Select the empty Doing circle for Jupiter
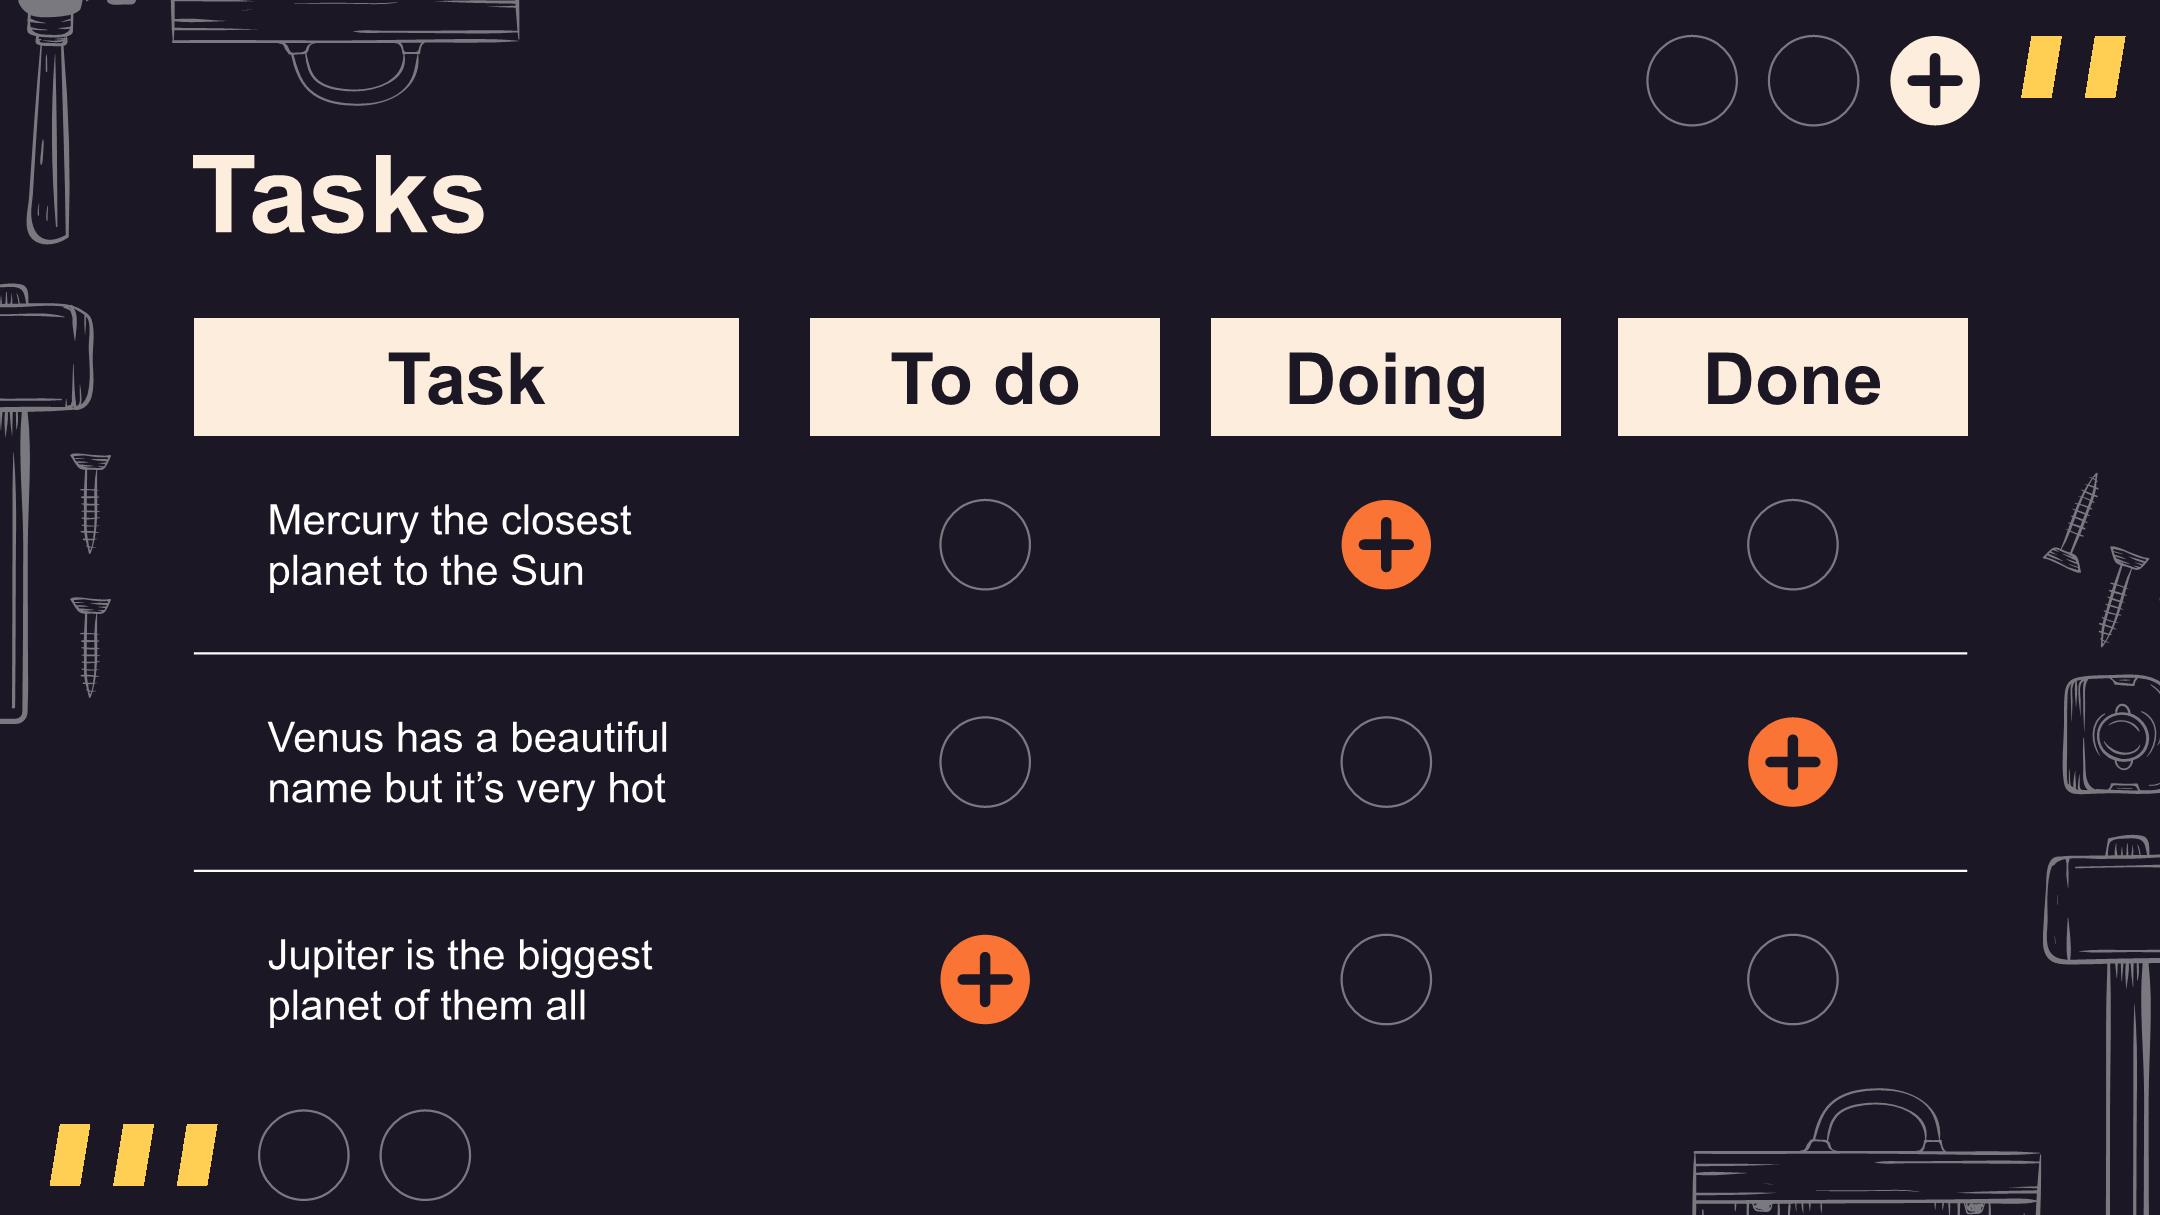Image resolution: width=2160 pixels, height=1215 pixels. [x=1385, y=979]
